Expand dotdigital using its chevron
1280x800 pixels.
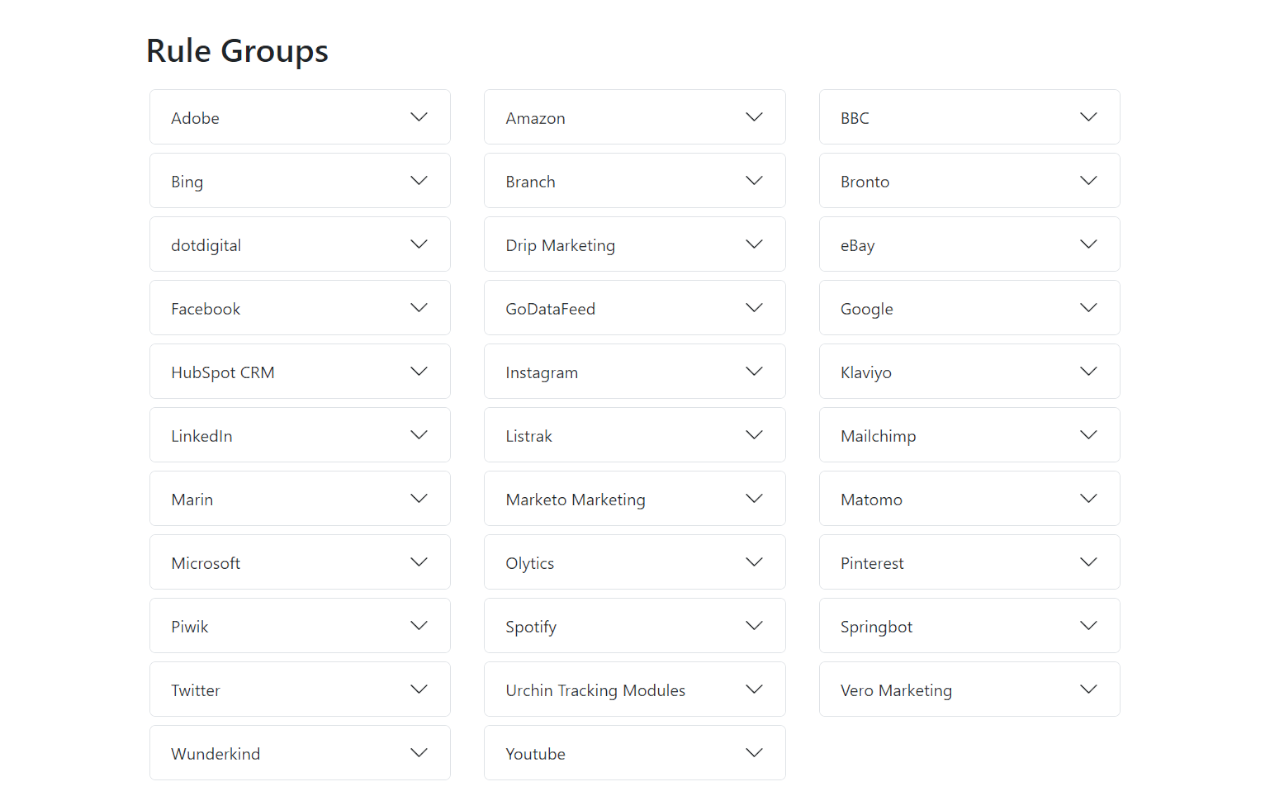pos(419,245)
